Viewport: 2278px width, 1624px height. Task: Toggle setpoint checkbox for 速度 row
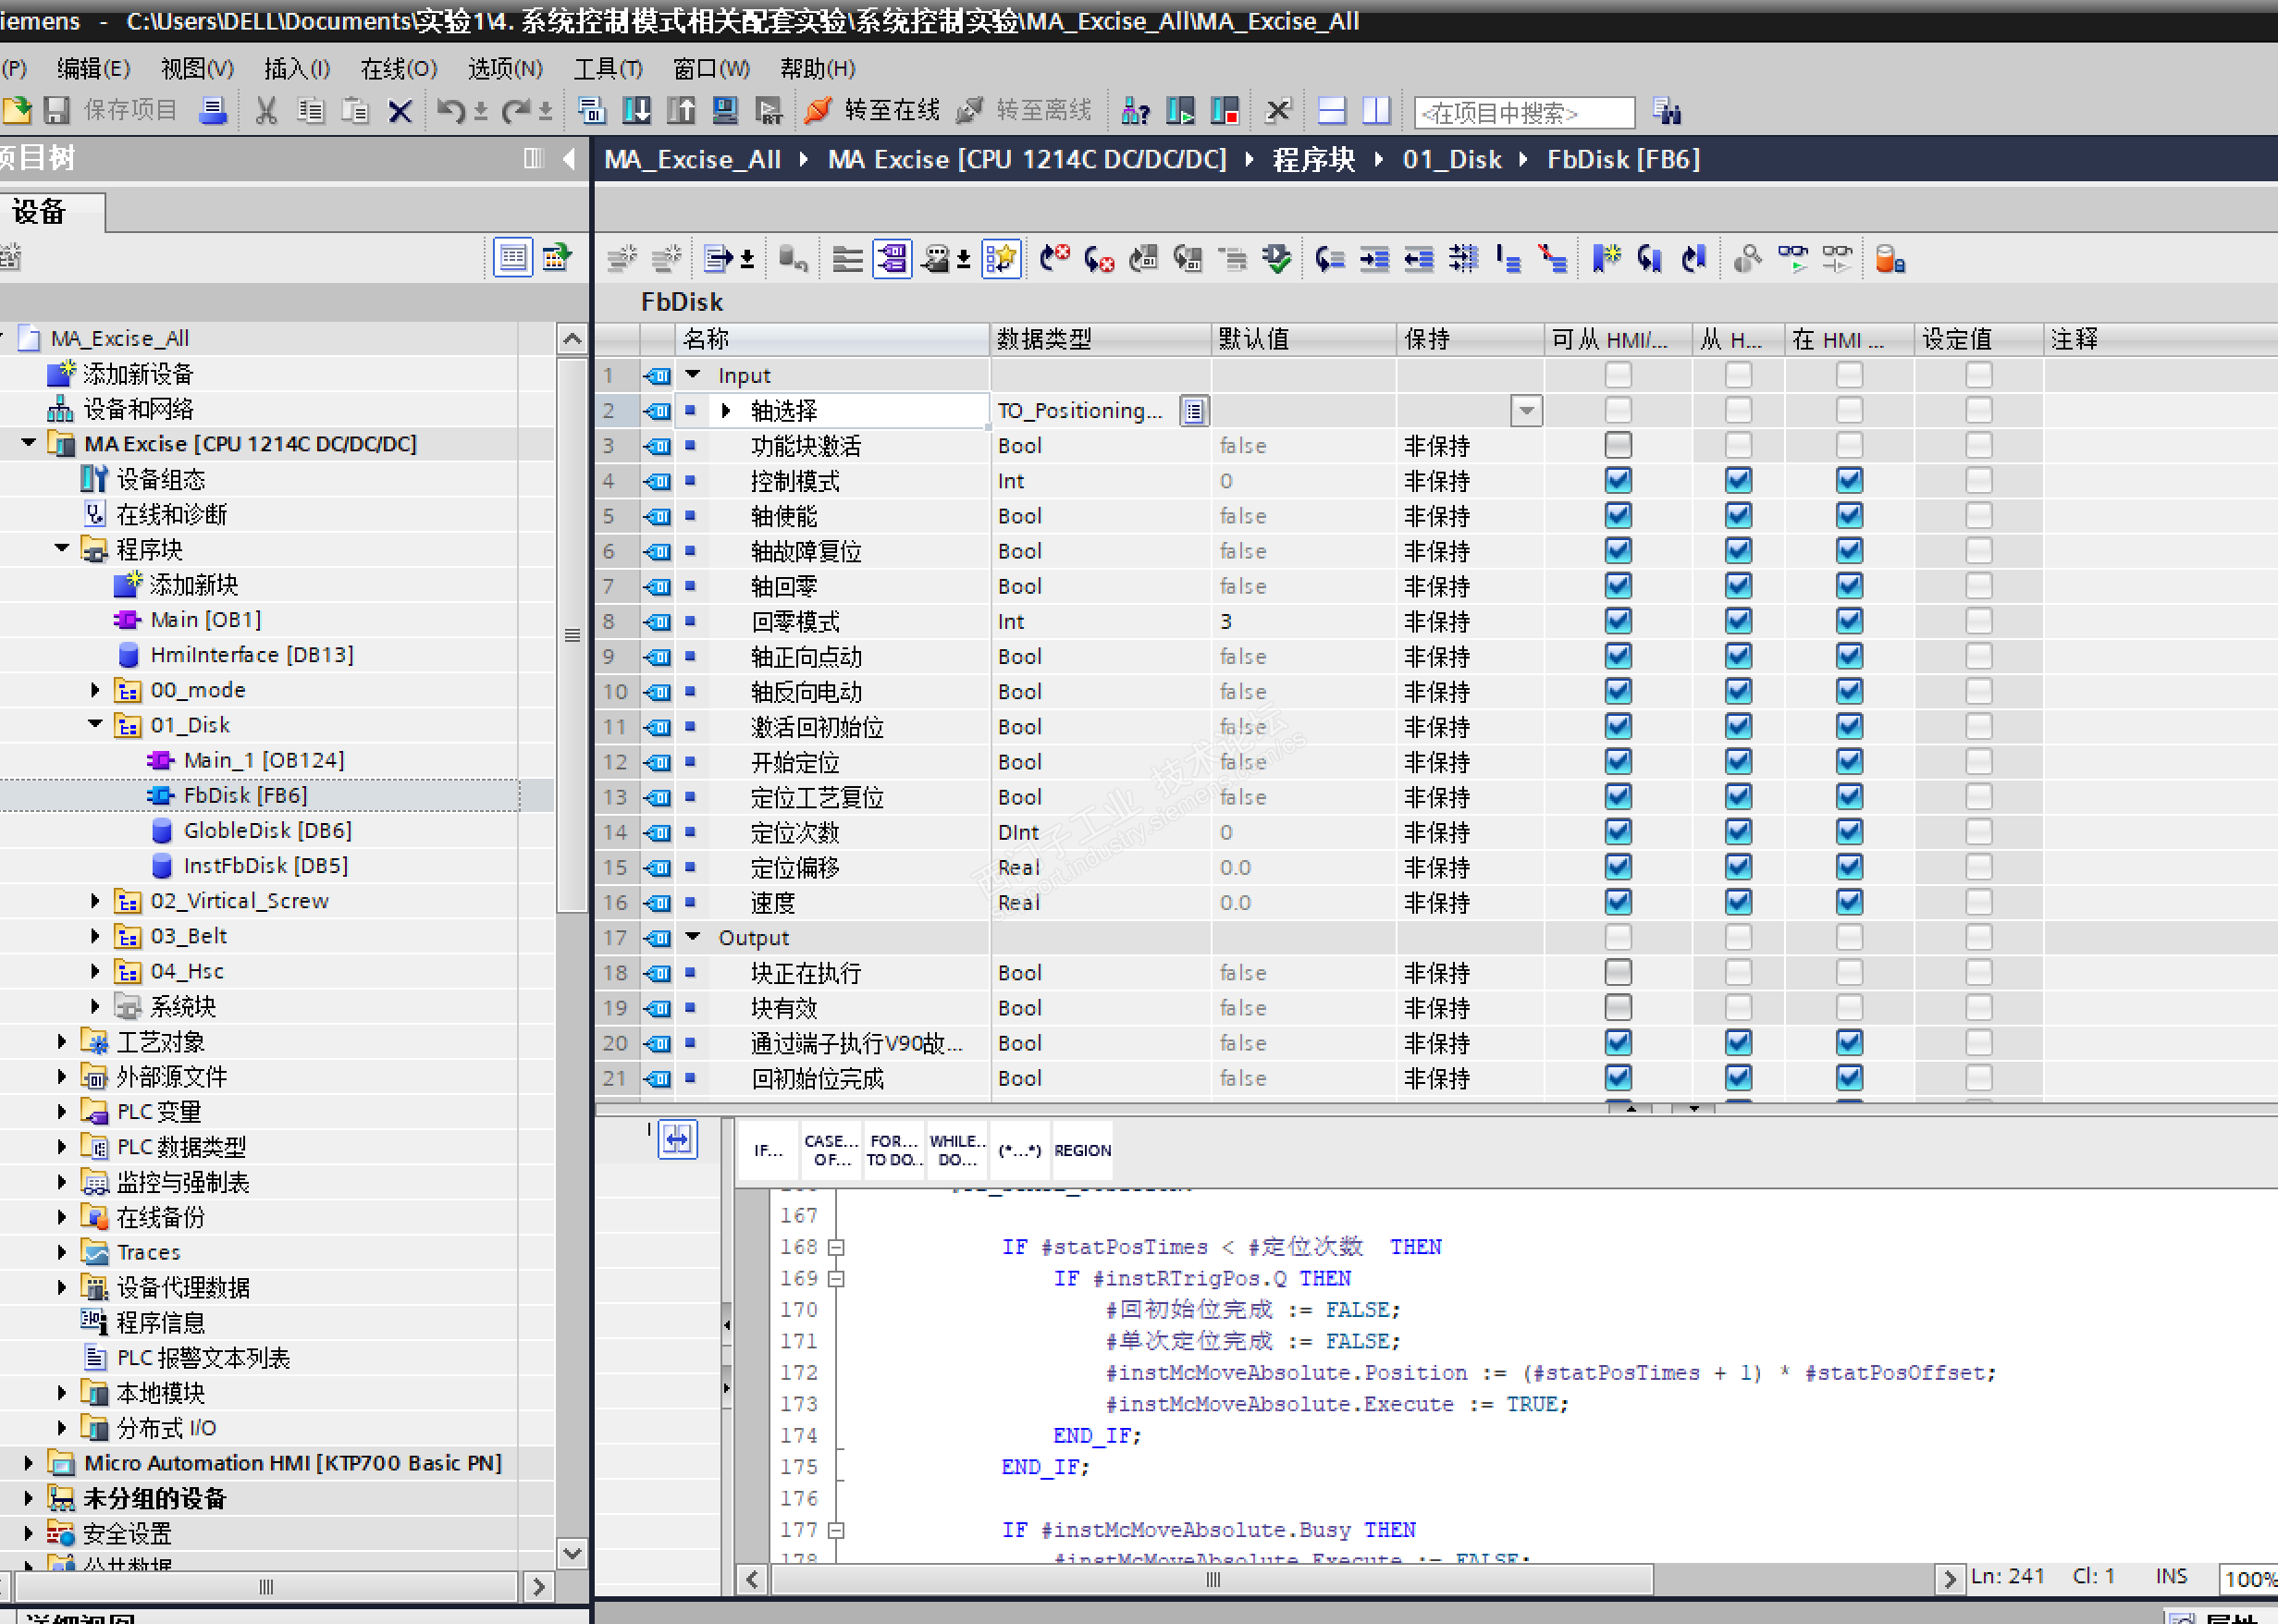(1978, 902)
